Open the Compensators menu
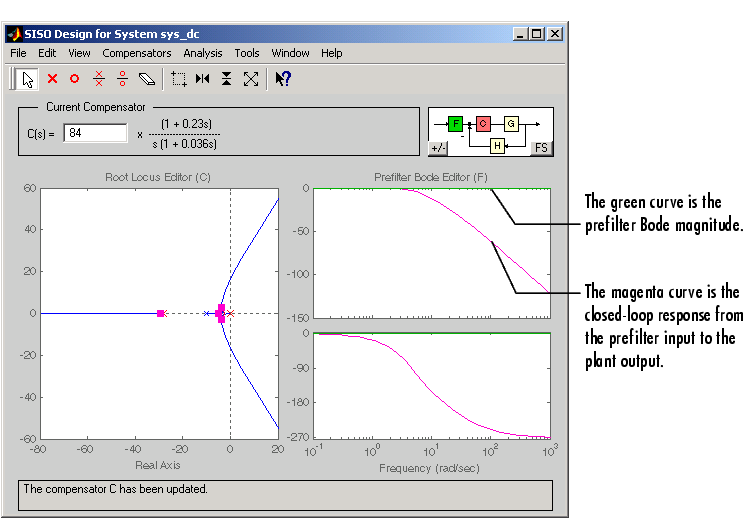Image resolution: width=750 pixels, height=520 pixels. [137, 53]
